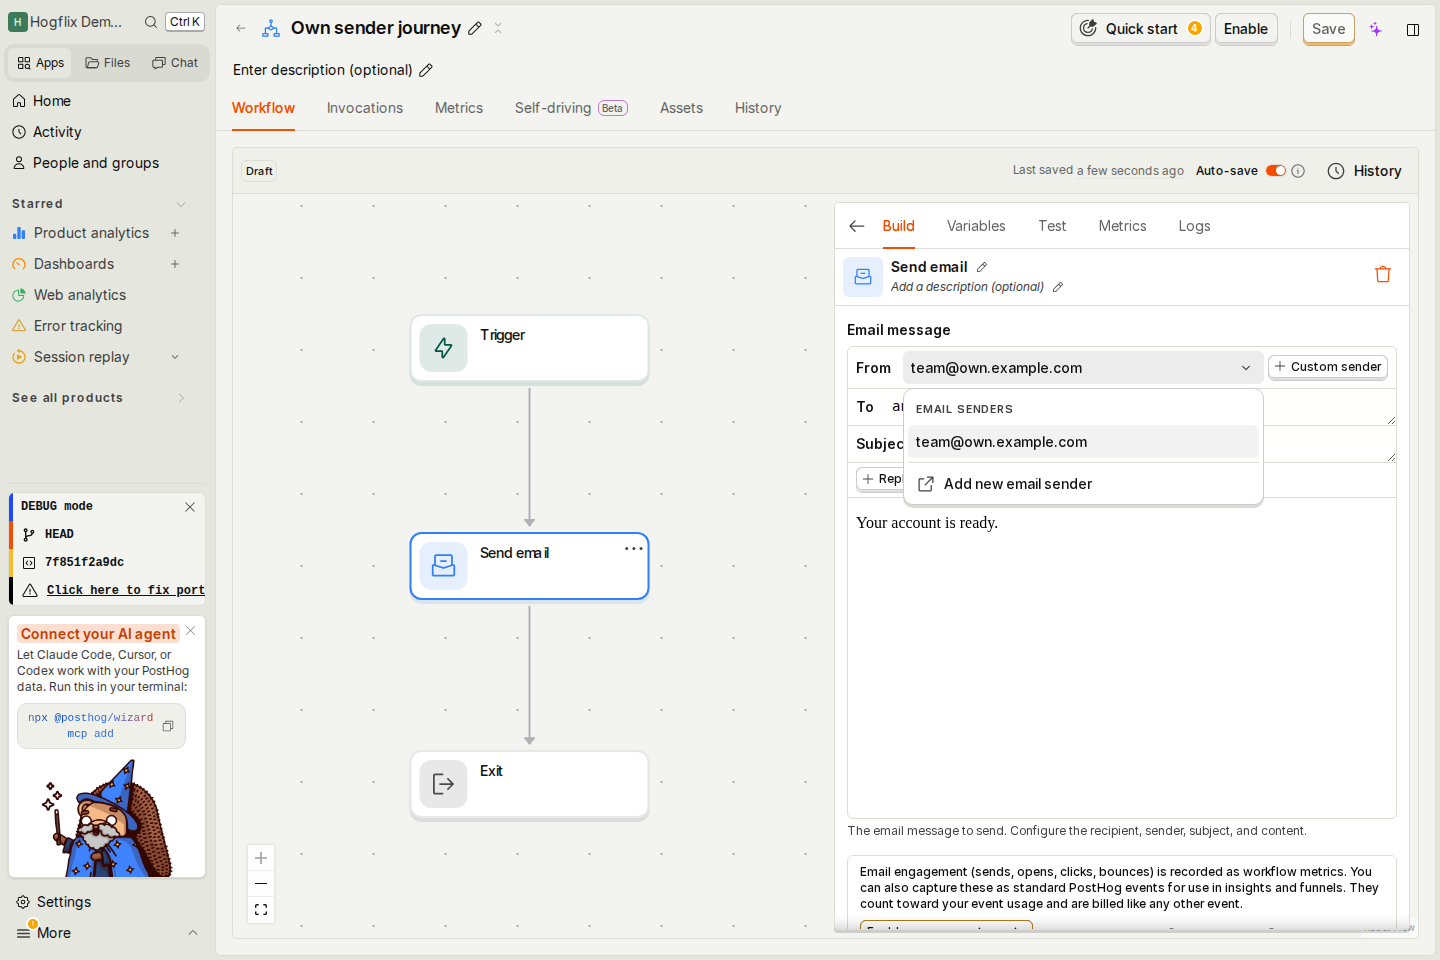Viewport: 1440px width, 960px height.
Task: Open the search icon in sidebar
Action: pyautogui.click(x=151, y=22)
